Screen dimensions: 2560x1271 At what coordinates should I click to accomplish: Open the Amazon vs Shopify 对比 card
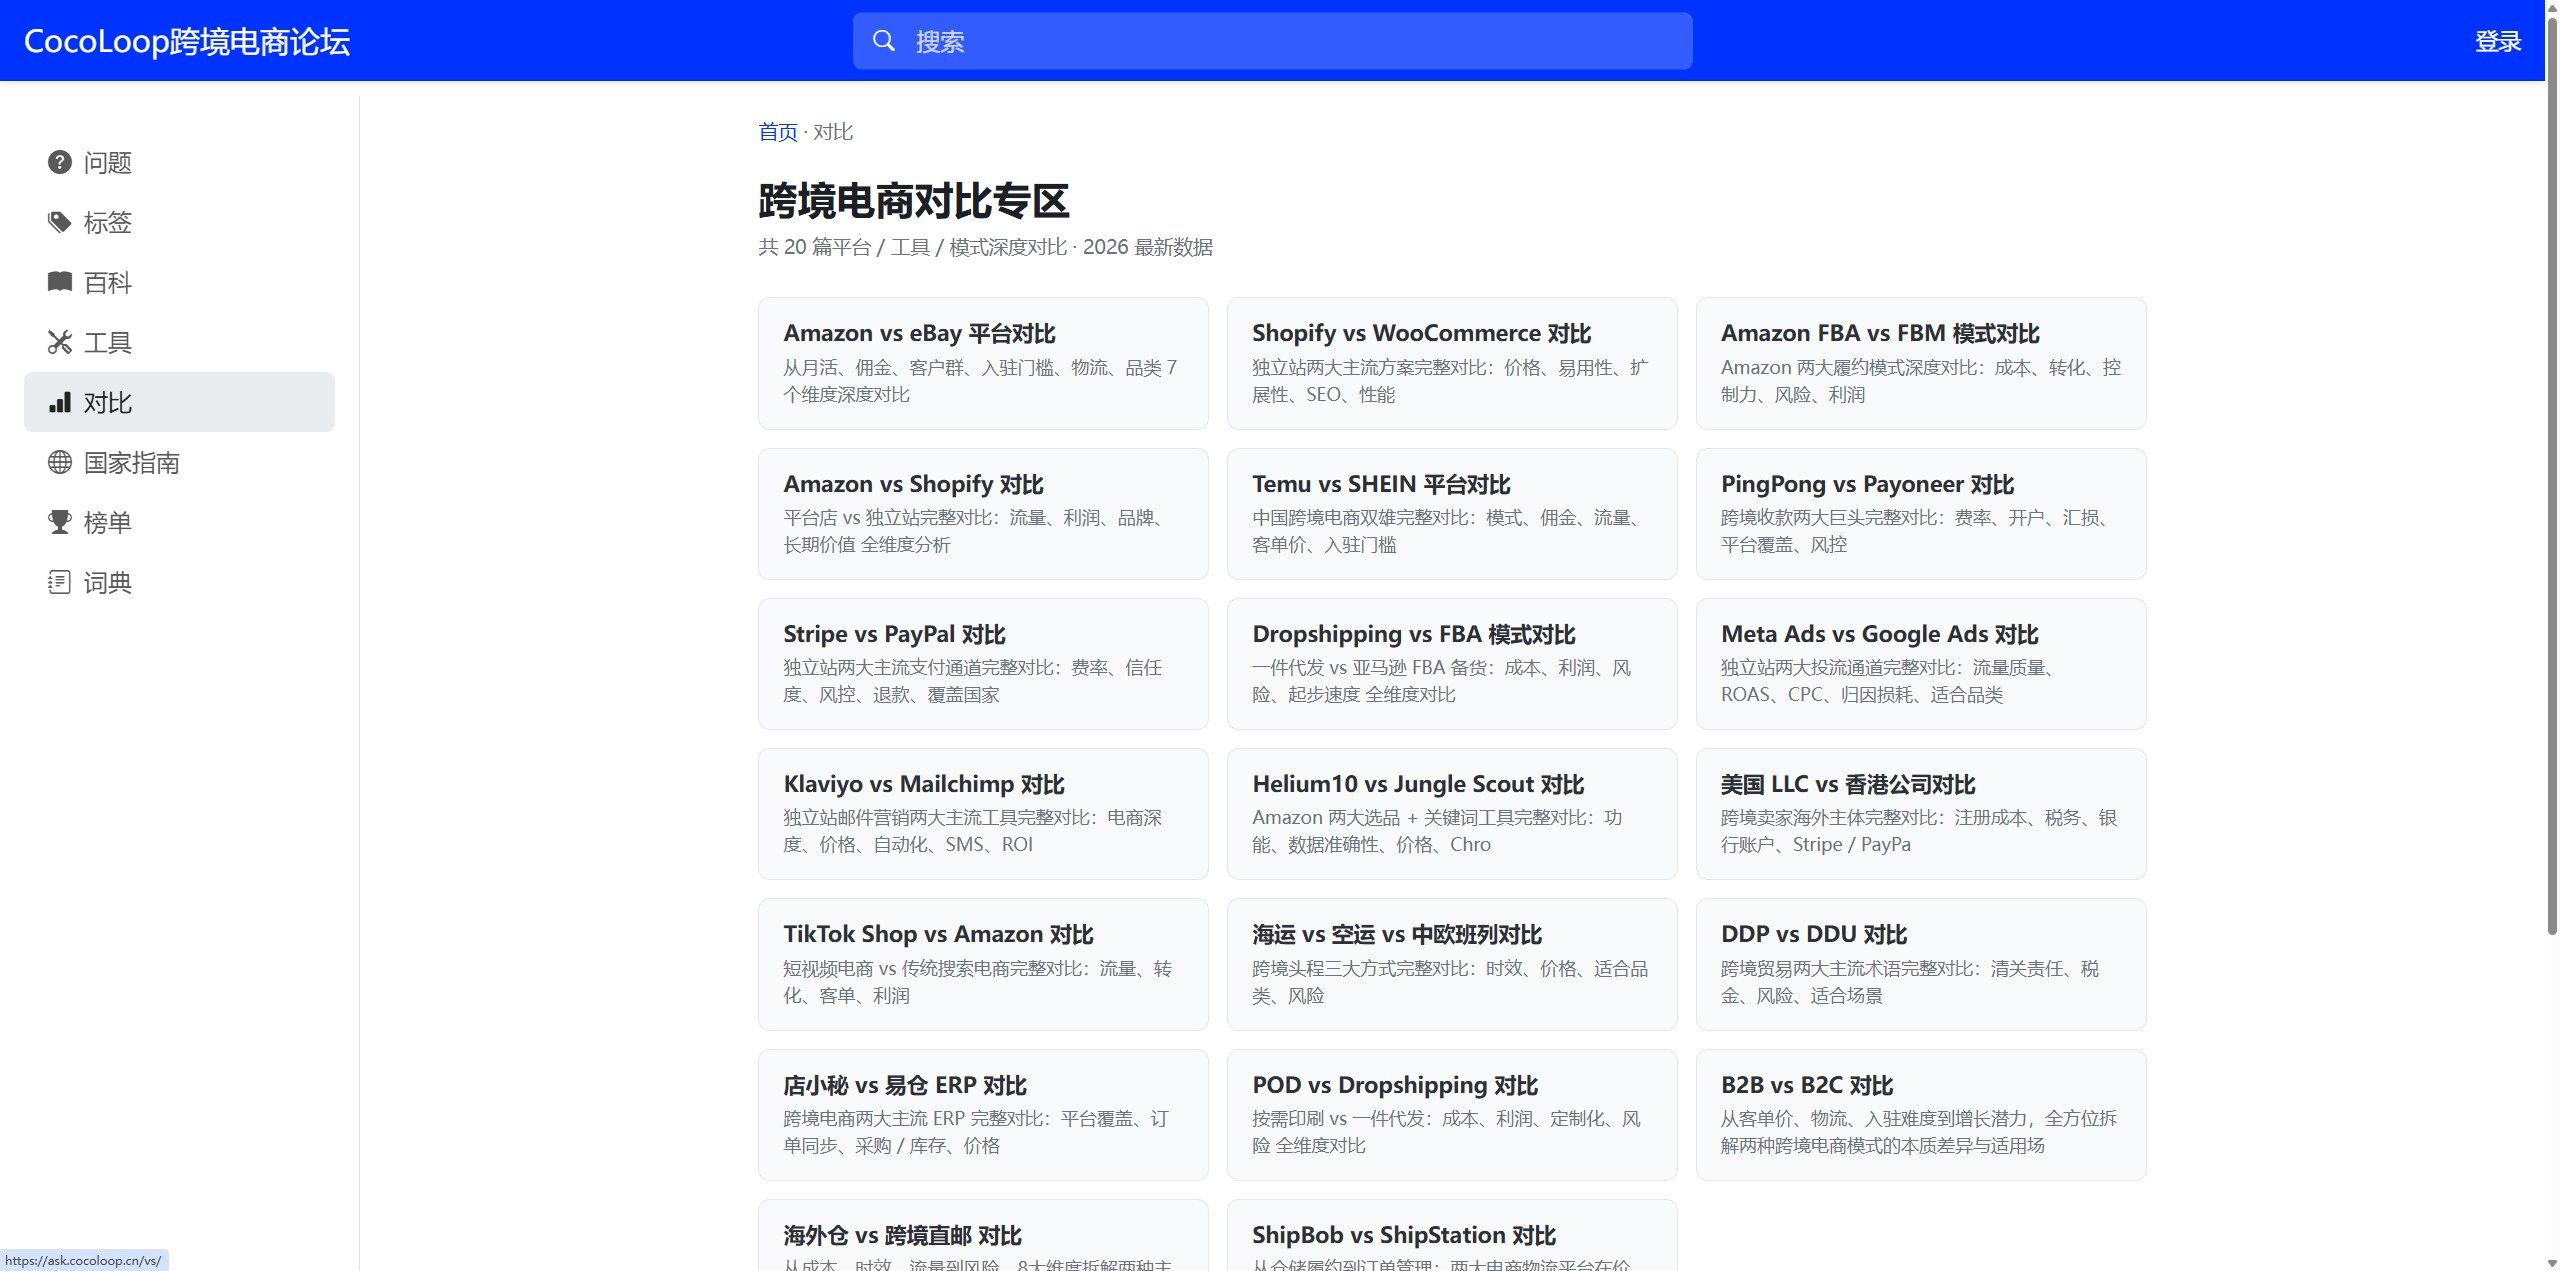click(983, 514)
